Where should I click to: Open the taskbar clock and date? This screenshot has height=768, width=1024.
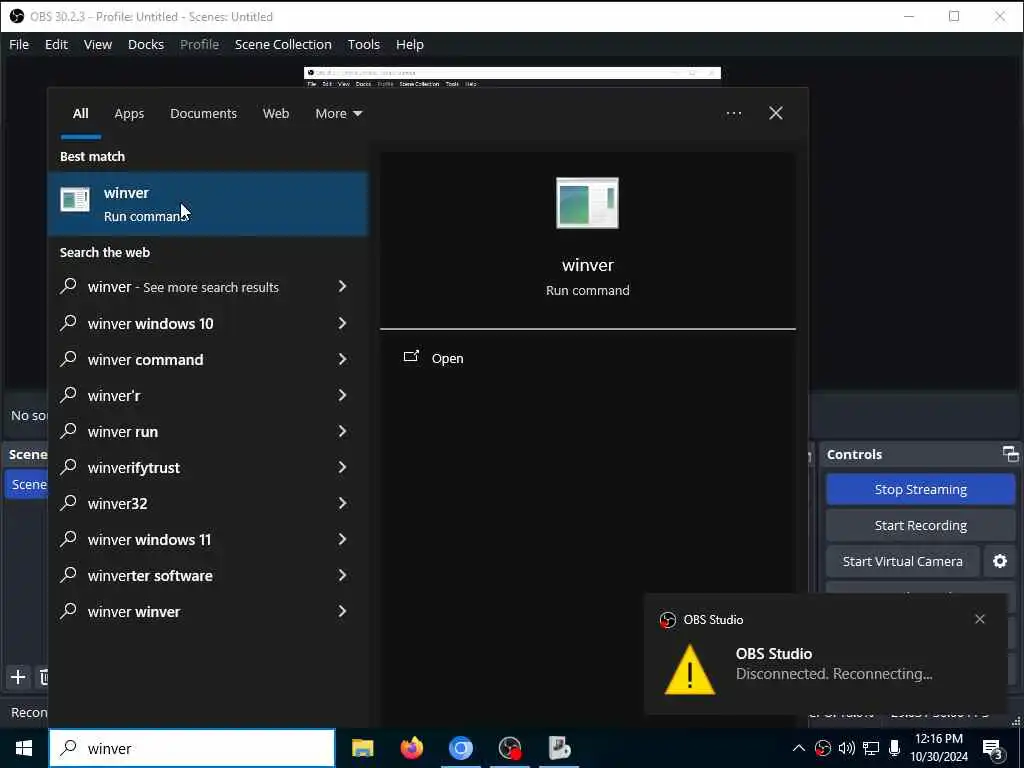tap(939, 748)
